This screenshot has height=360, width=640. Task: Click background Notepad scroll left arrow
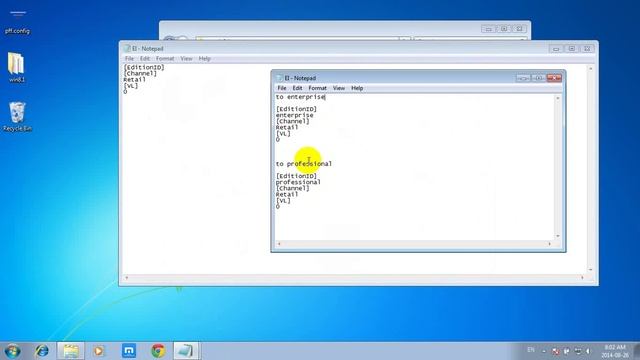pyautogui.click(x=127, y=278)
